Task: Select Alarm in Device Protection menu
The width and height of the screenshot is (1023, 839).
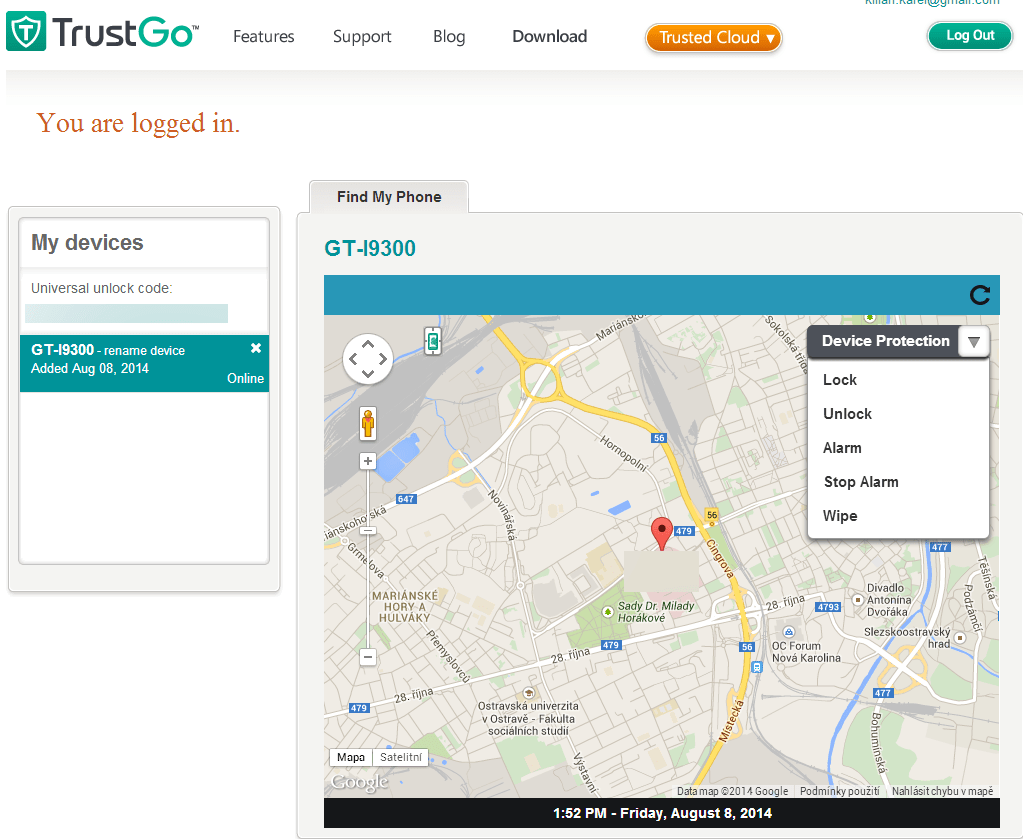Action: [x=842, y=448]
